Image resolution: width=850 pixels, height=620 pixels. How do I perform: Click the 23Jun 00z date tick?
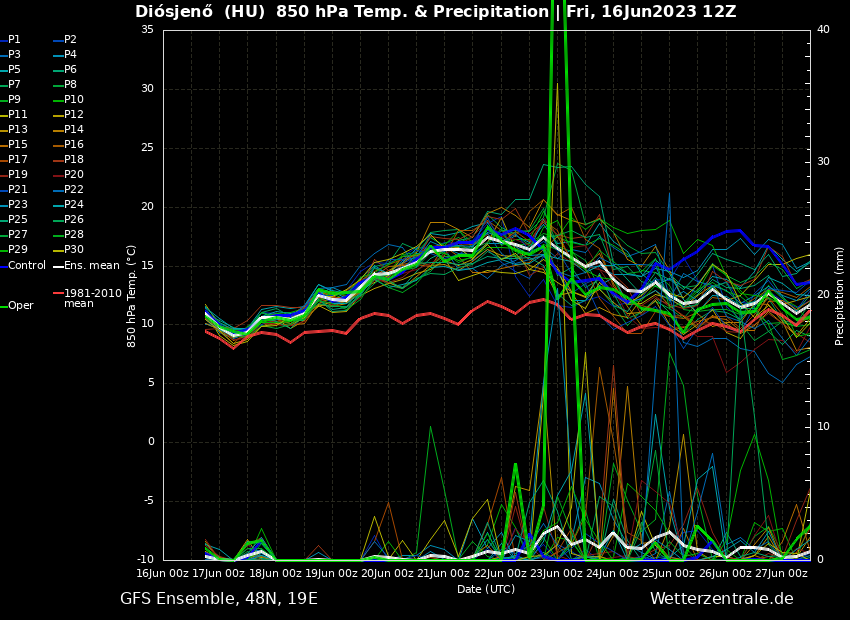(x=556, y=573)
